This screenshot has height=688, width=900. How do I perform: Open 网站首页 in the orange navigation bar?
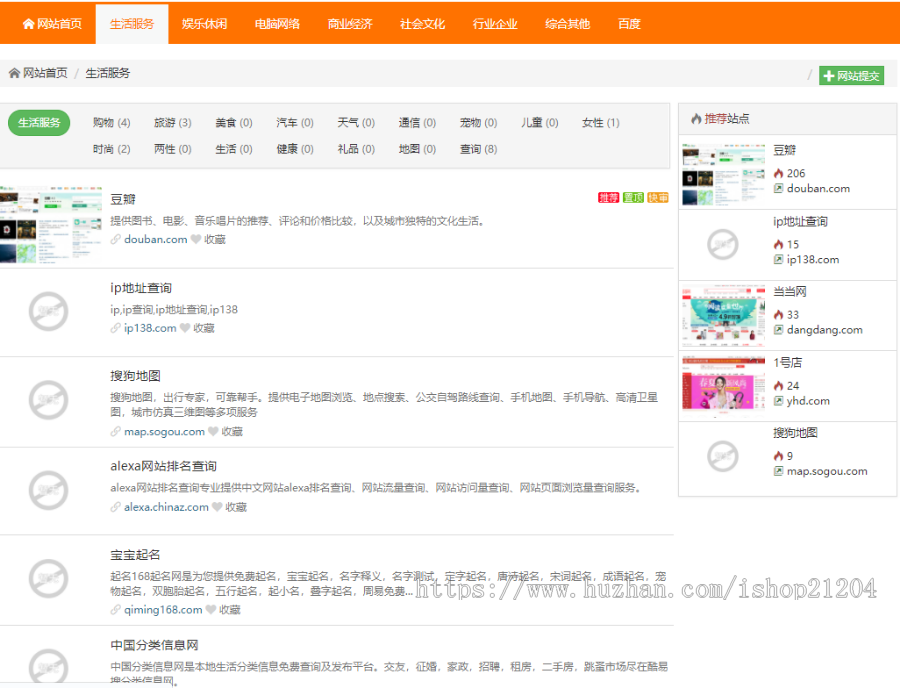(52, 24)
